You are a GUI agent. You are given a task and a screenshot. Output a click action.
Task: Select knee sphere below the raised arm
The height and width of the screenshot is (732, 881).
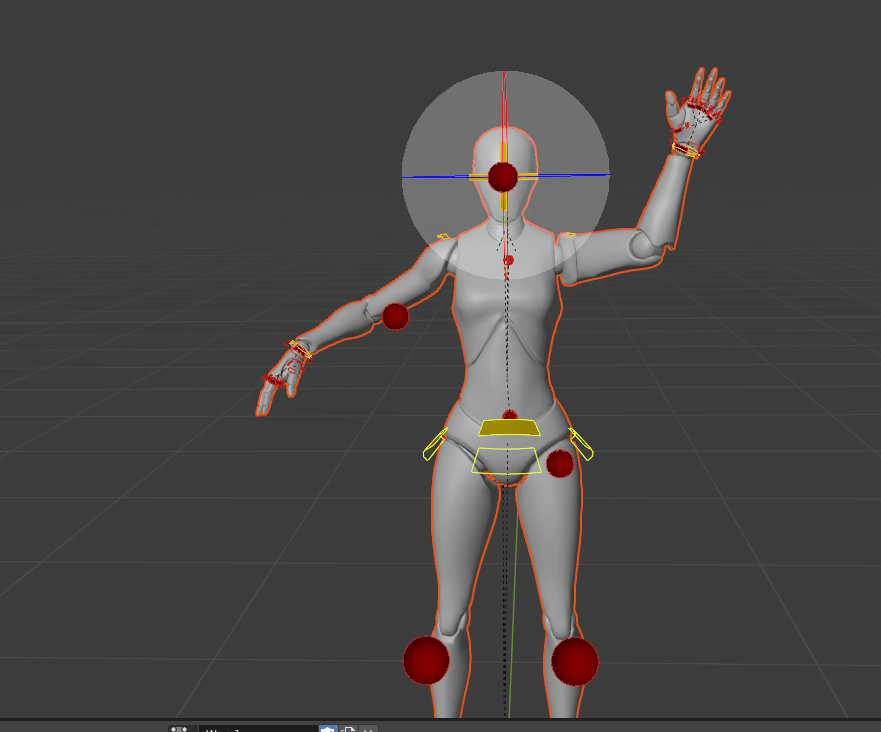575,661
